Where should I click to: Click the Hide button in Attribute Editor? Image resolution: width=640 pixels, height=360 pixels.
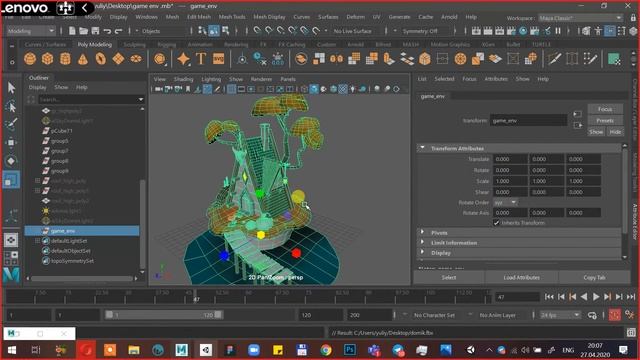click(x=615, y=132)
